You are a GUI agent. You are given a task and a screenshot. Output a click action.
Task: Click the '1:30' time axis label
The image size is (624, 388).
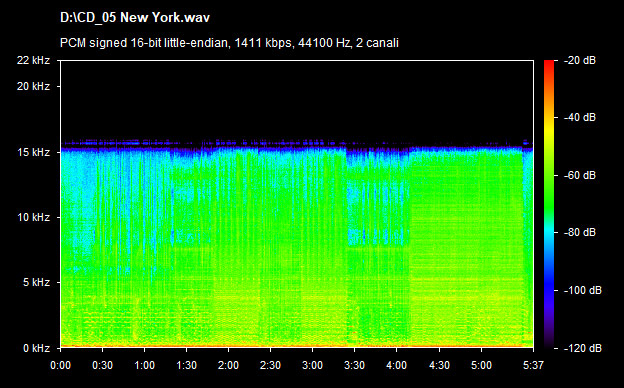pyautogui.click(x=186, y=365)
